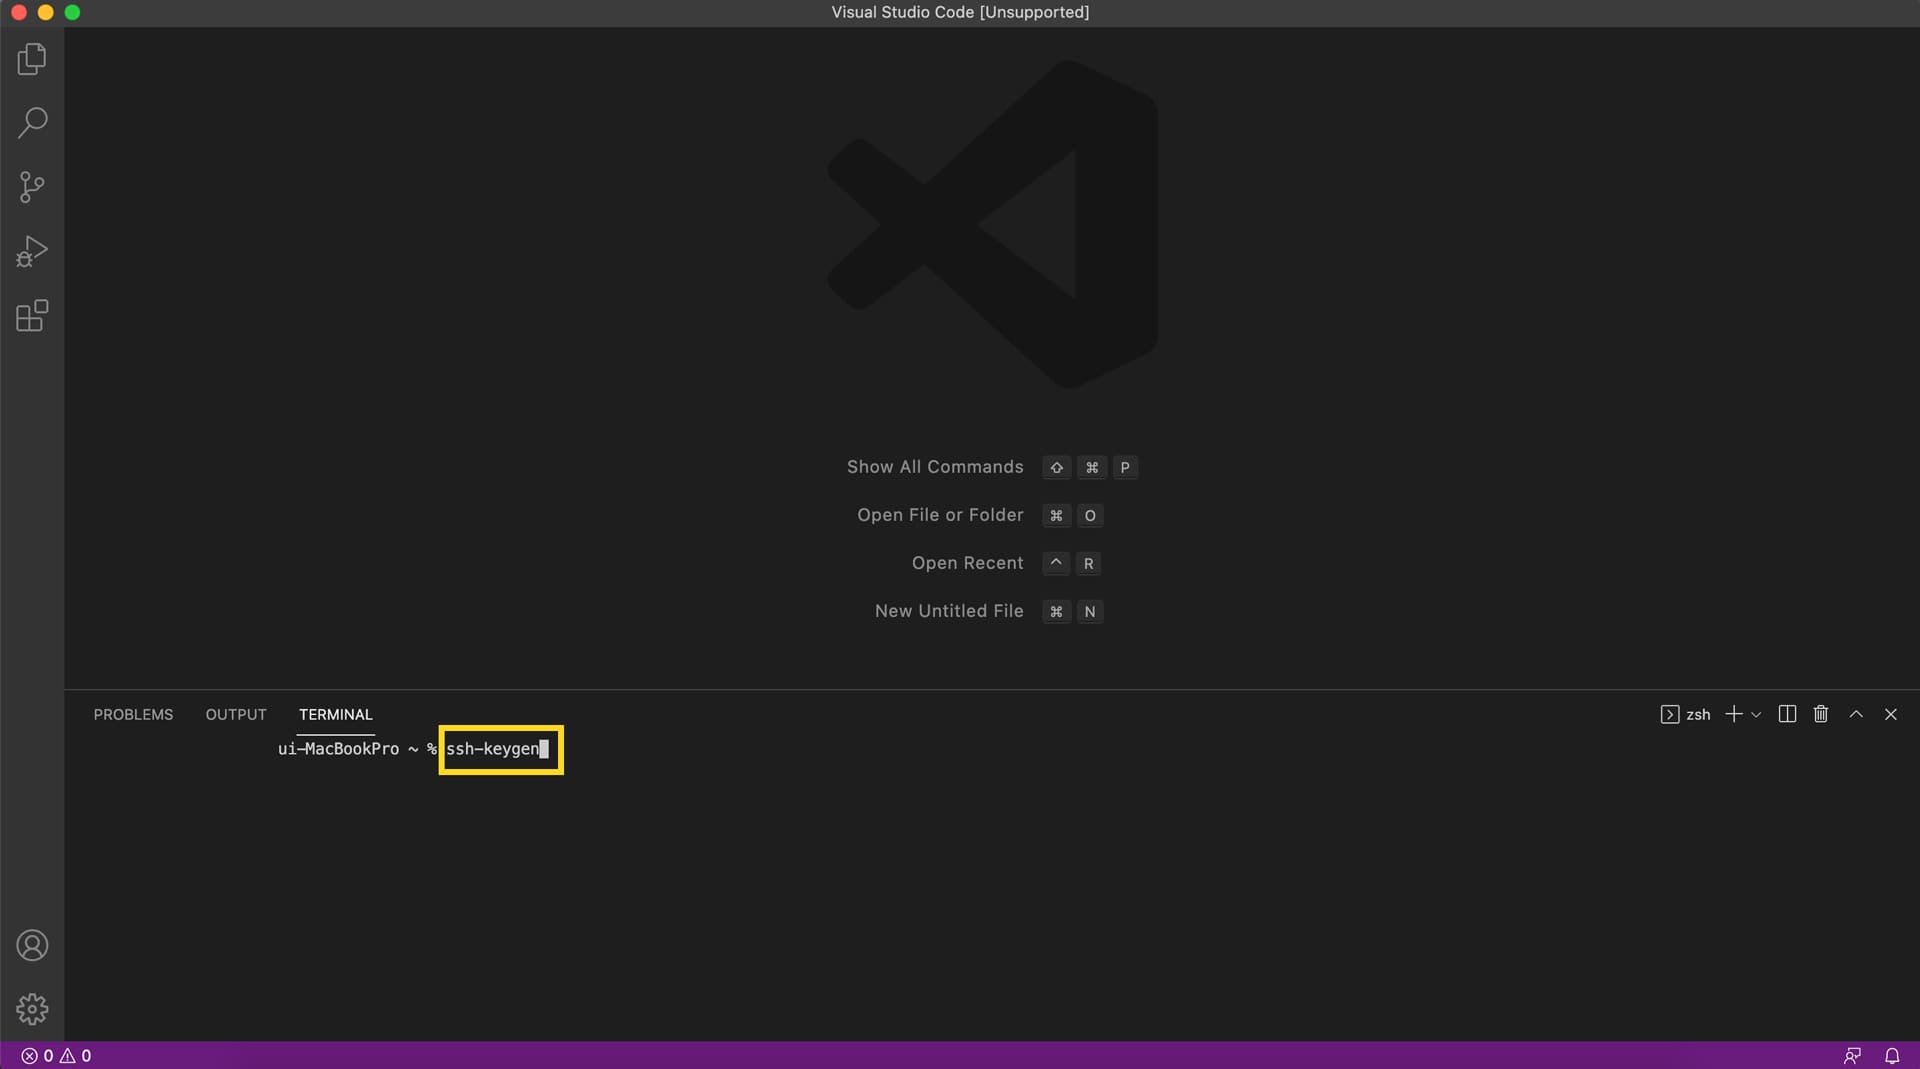This screenshot has width=1920, height=1069.
Task: Open notifications via bell icon
Action: [1892, 1055]
